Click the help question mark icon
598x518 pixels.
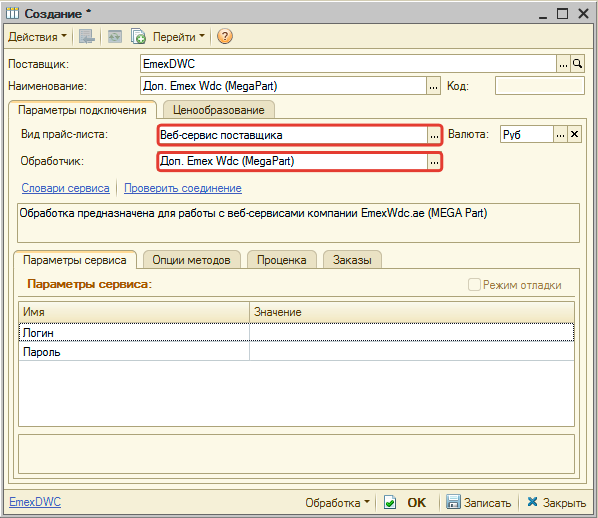pos(225,37)
